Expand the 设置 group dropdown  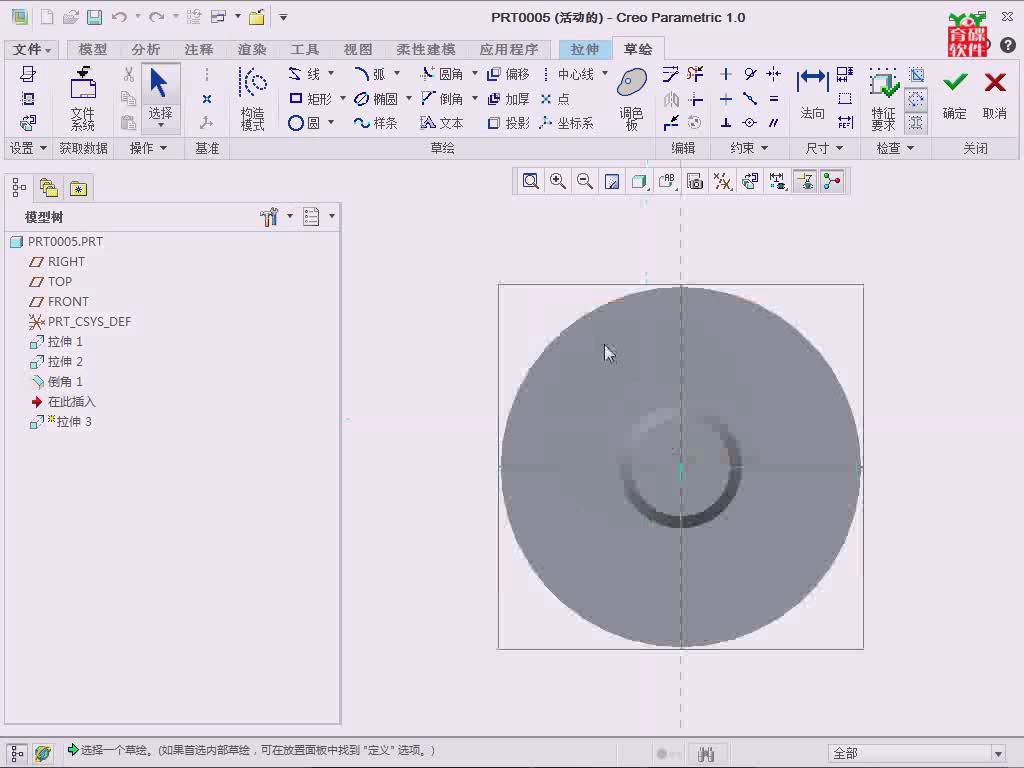(x=28, y=149)
